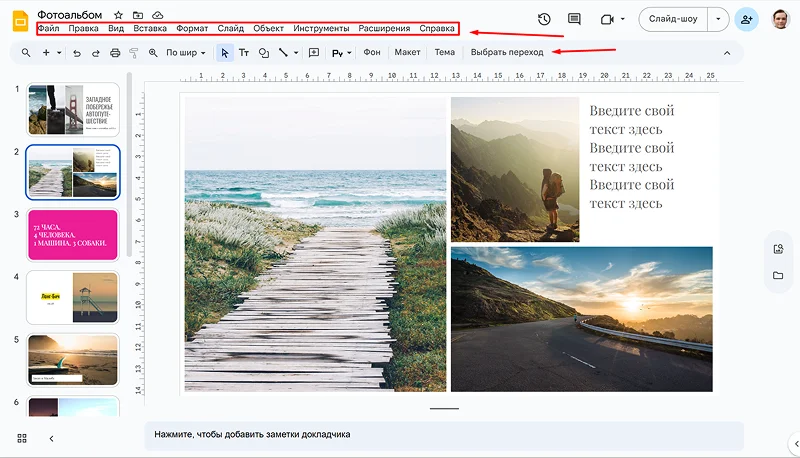Click the Выбрать переход button

point(507,52)
